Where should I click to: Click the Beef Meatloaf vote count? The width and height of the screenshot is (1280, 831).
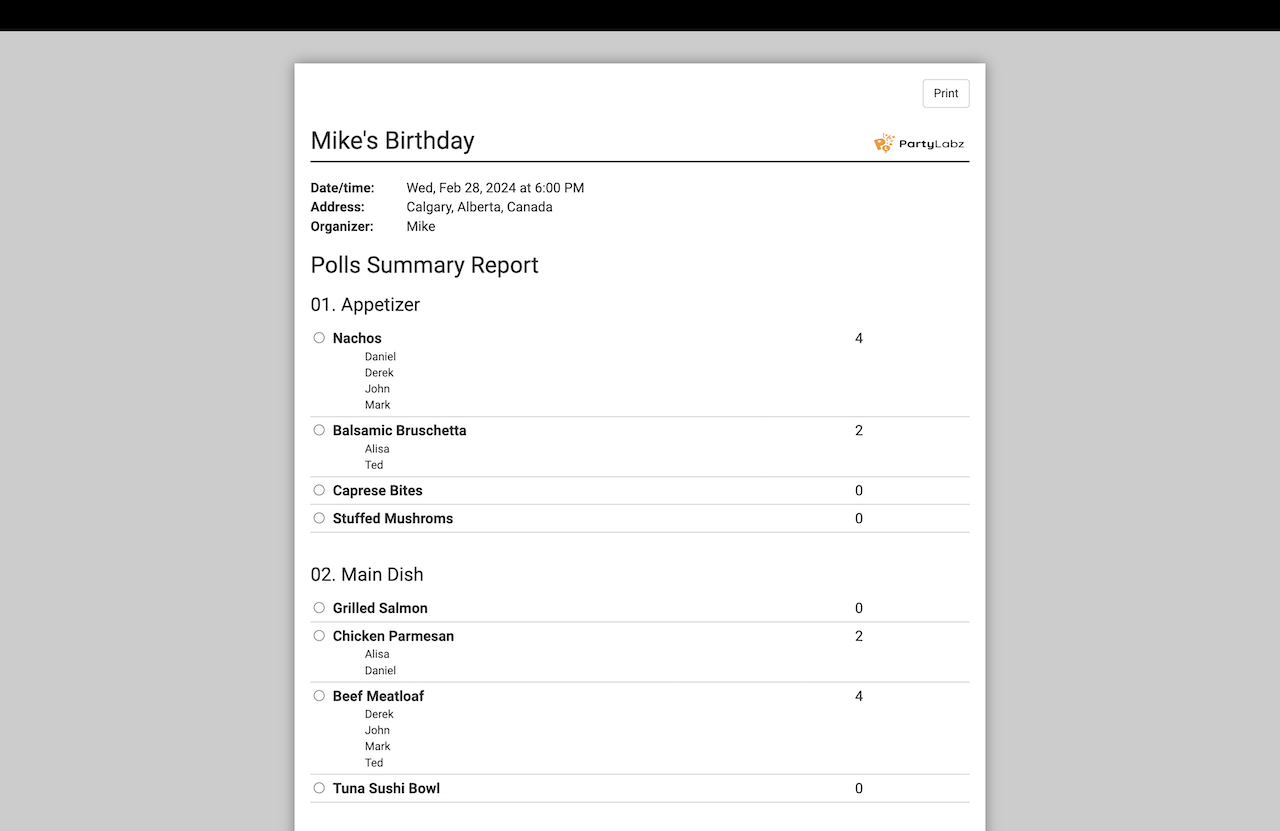coord(859,696)
